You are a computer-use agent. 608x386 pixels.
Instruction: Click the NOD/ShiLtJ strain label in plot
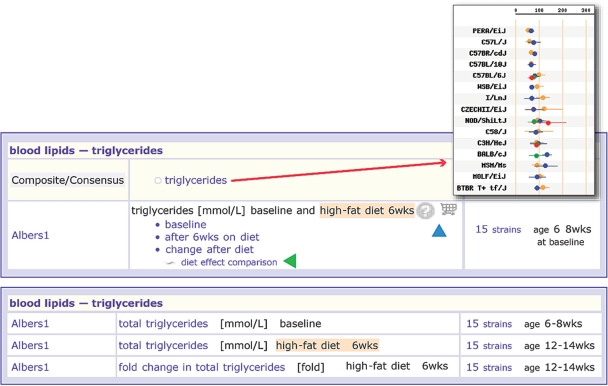(x=485, y=120)
